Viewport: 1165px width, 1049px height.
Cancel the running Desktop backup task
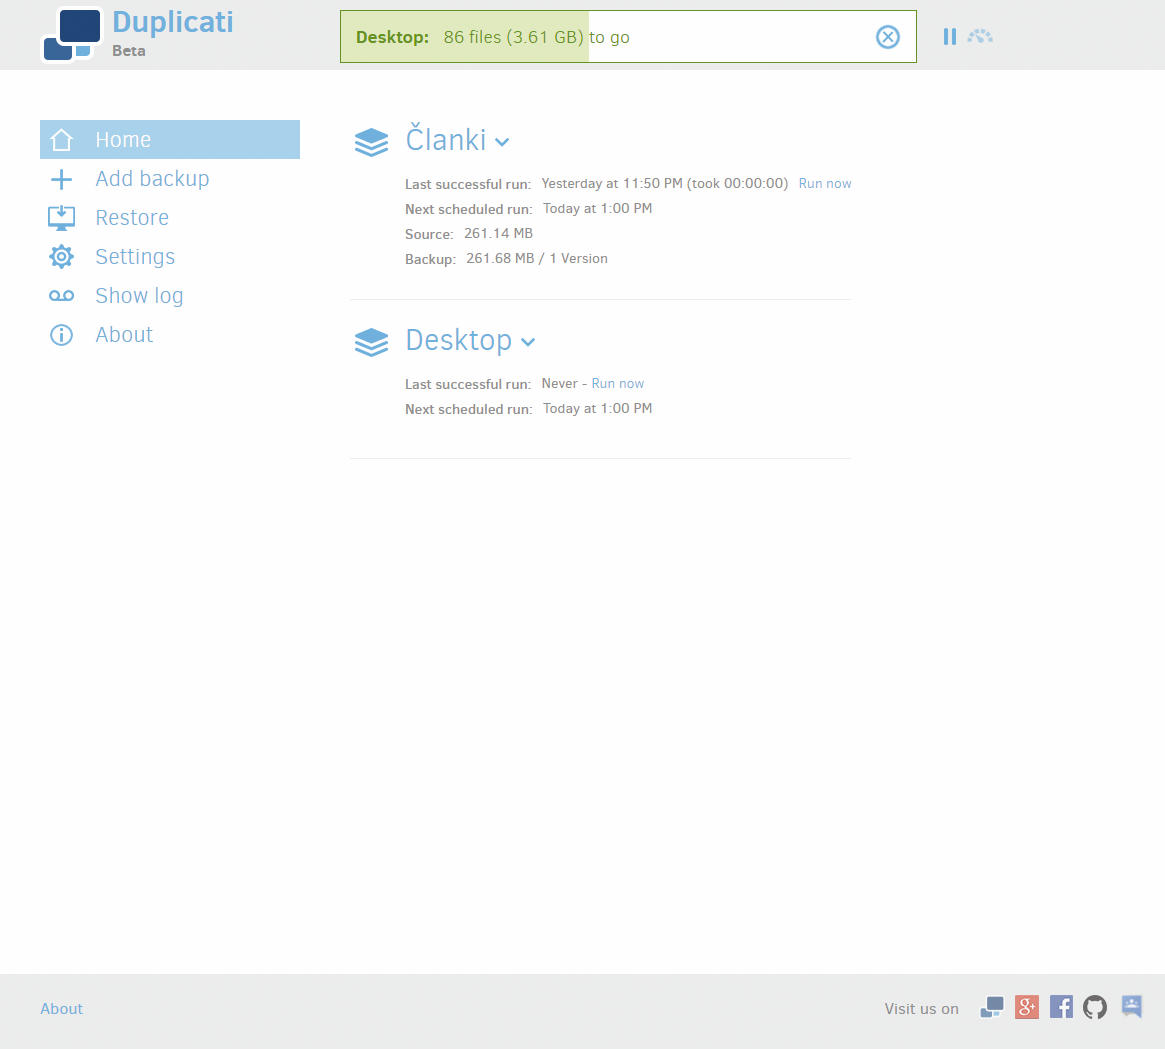point(887,36)
